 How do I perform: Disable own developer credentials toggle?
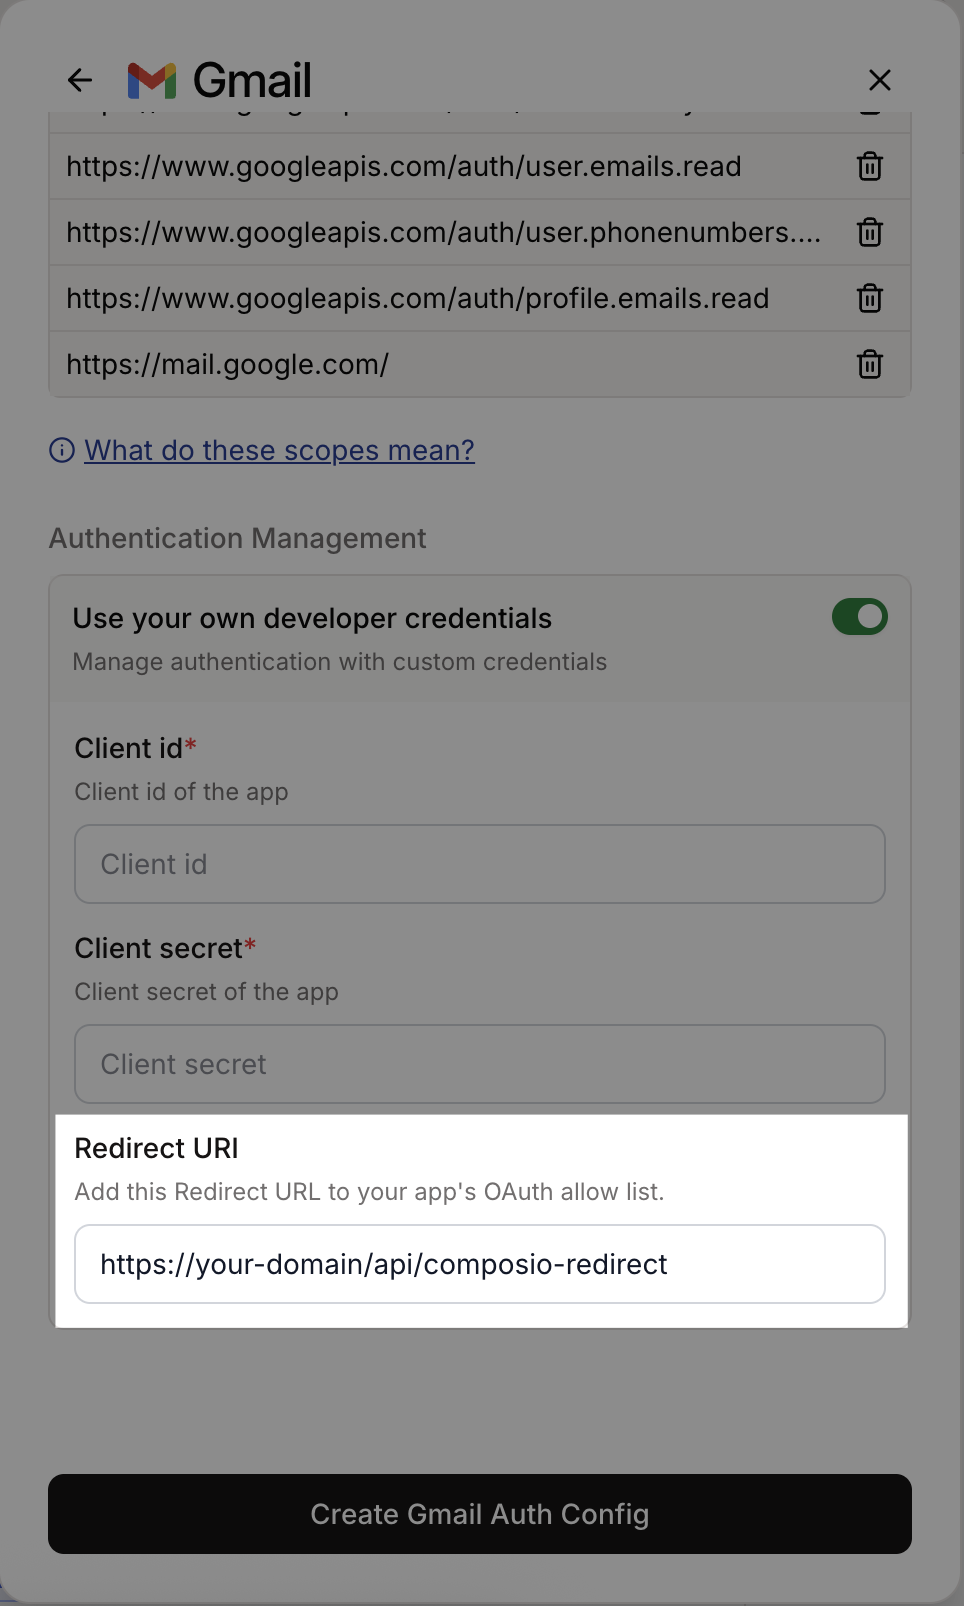tap(860, 617)
